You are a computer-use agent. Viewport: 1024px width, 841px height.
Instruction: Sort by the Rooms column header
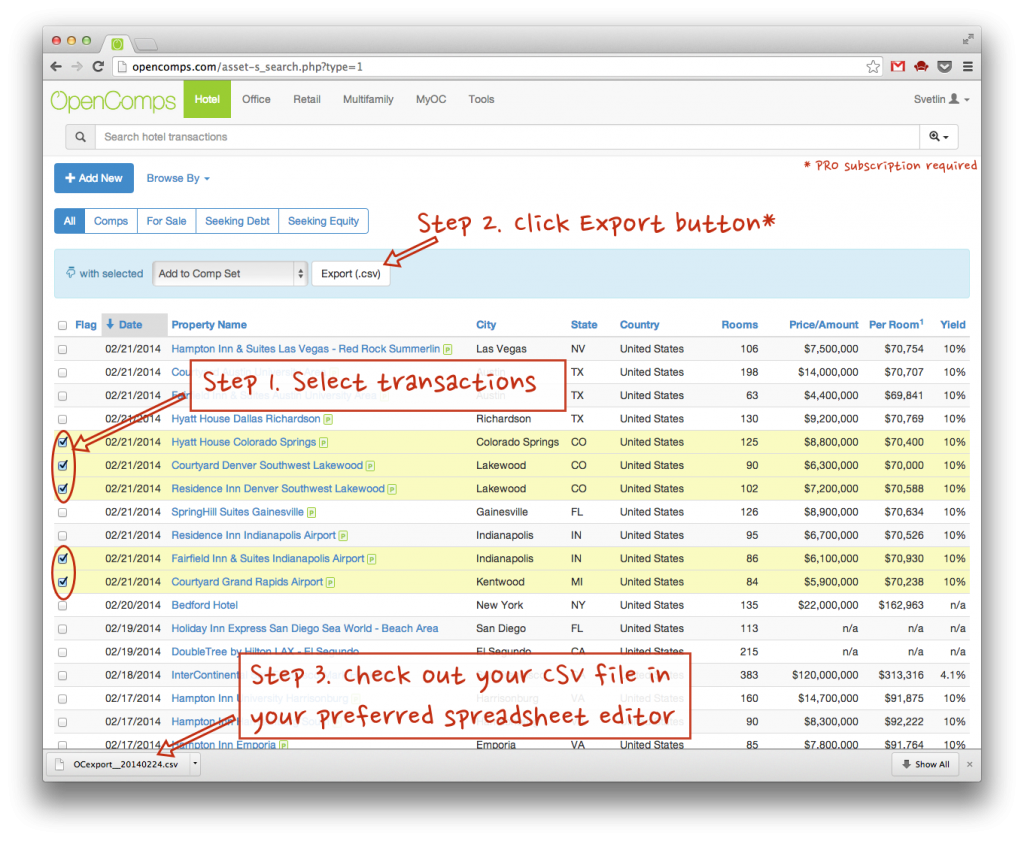pos(740,325)
